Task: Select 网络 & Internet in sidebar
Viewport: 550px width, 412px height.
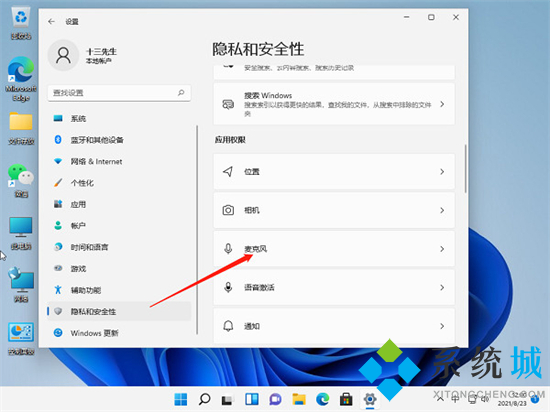Action: 119,161
